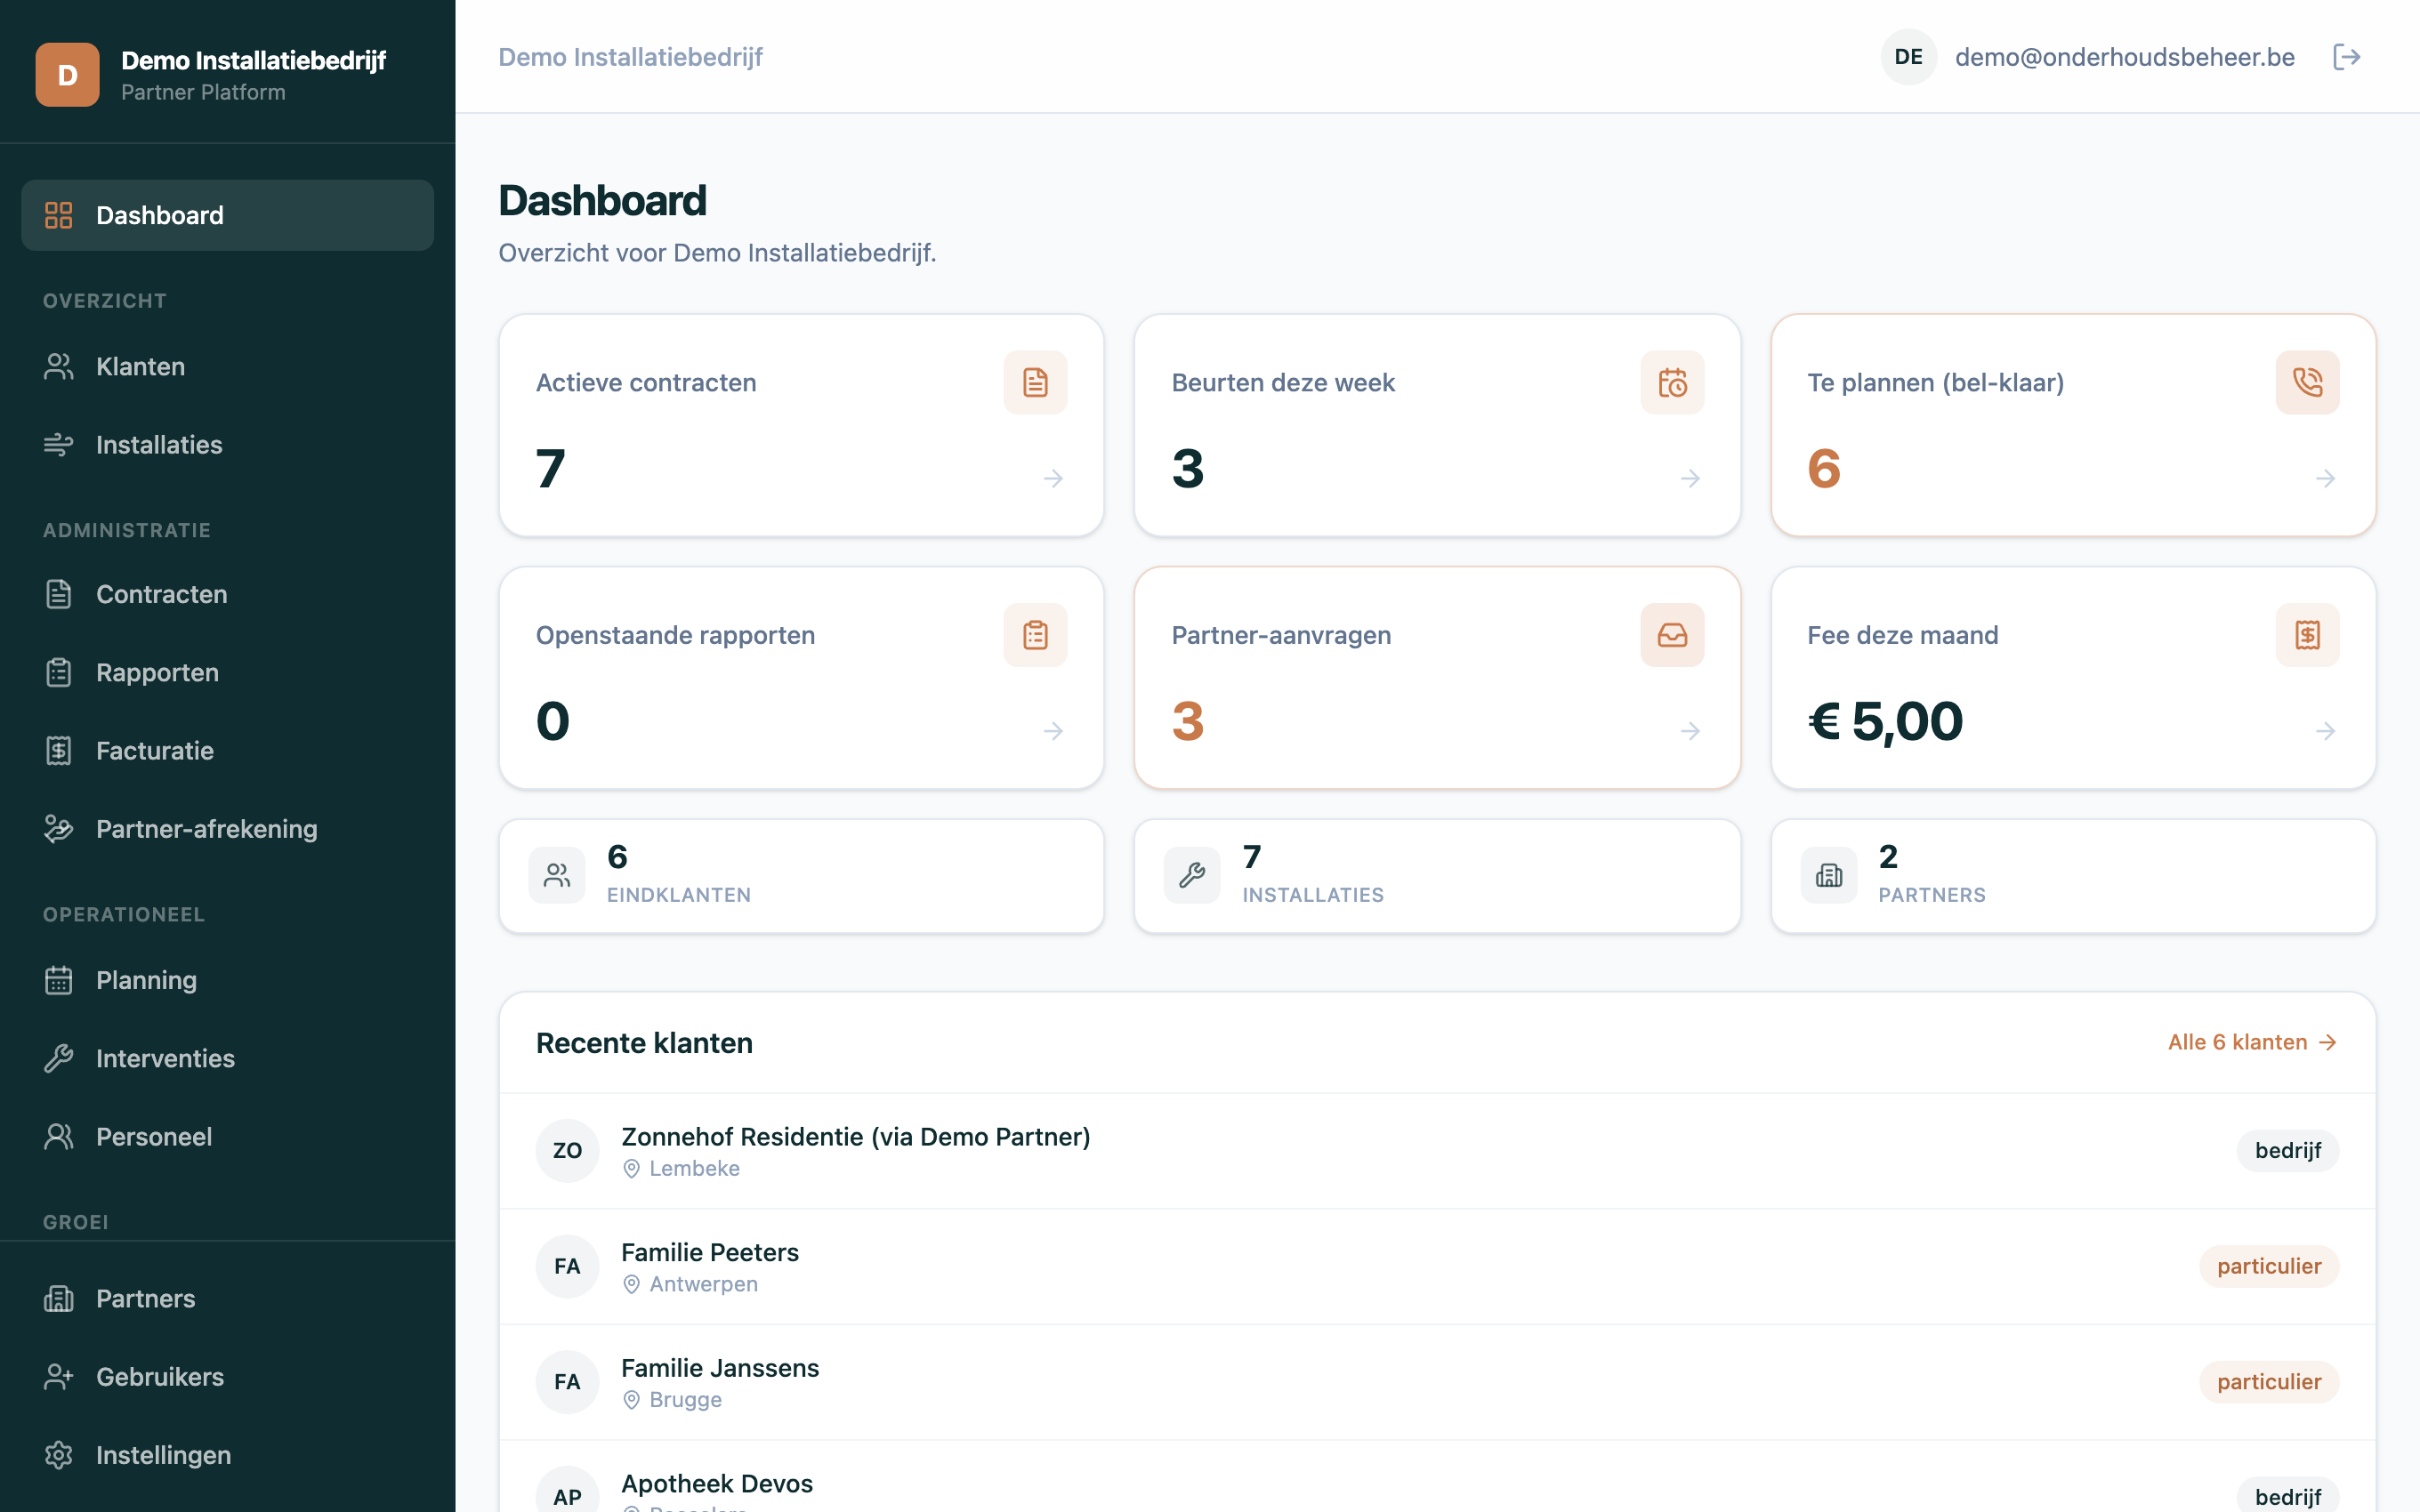
Task: Go to Dashboard in the sidebar
Action: [227, 215]
